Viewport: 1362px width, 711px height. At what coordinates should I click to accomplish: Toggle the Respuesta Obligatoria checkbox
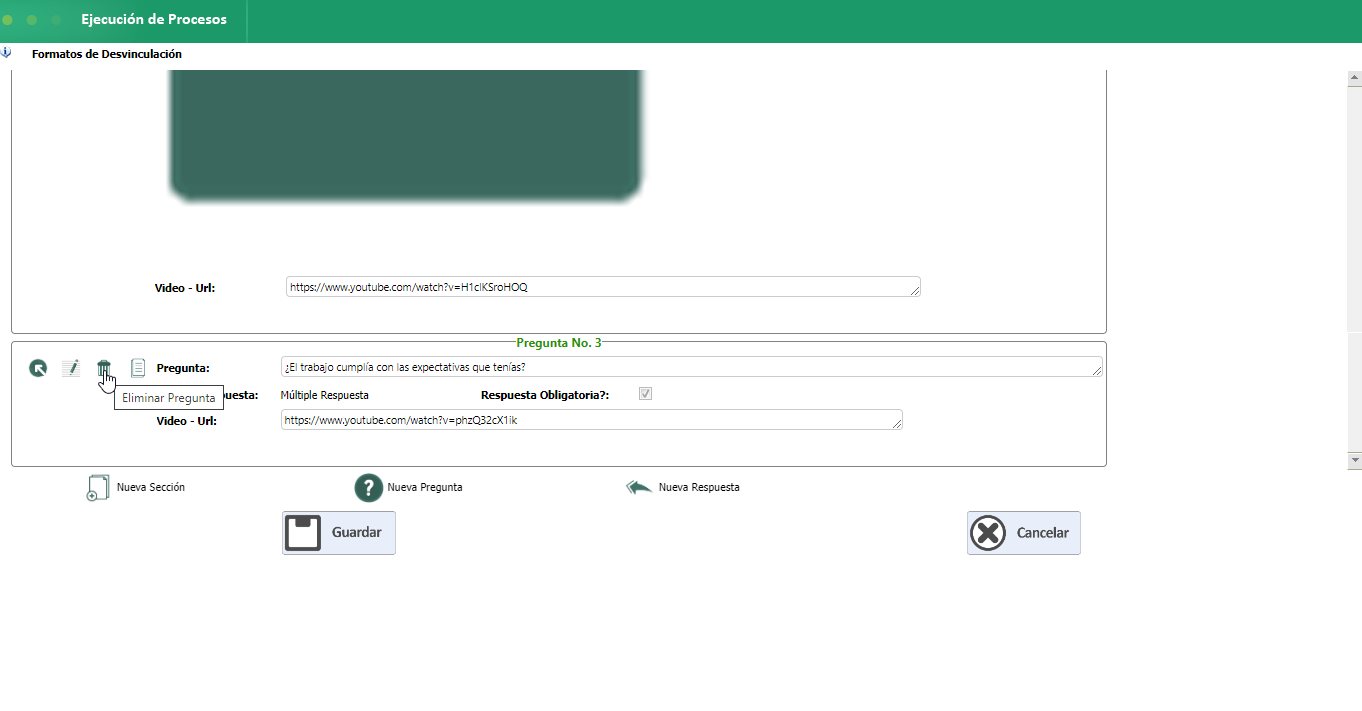[x=645, y=394]
